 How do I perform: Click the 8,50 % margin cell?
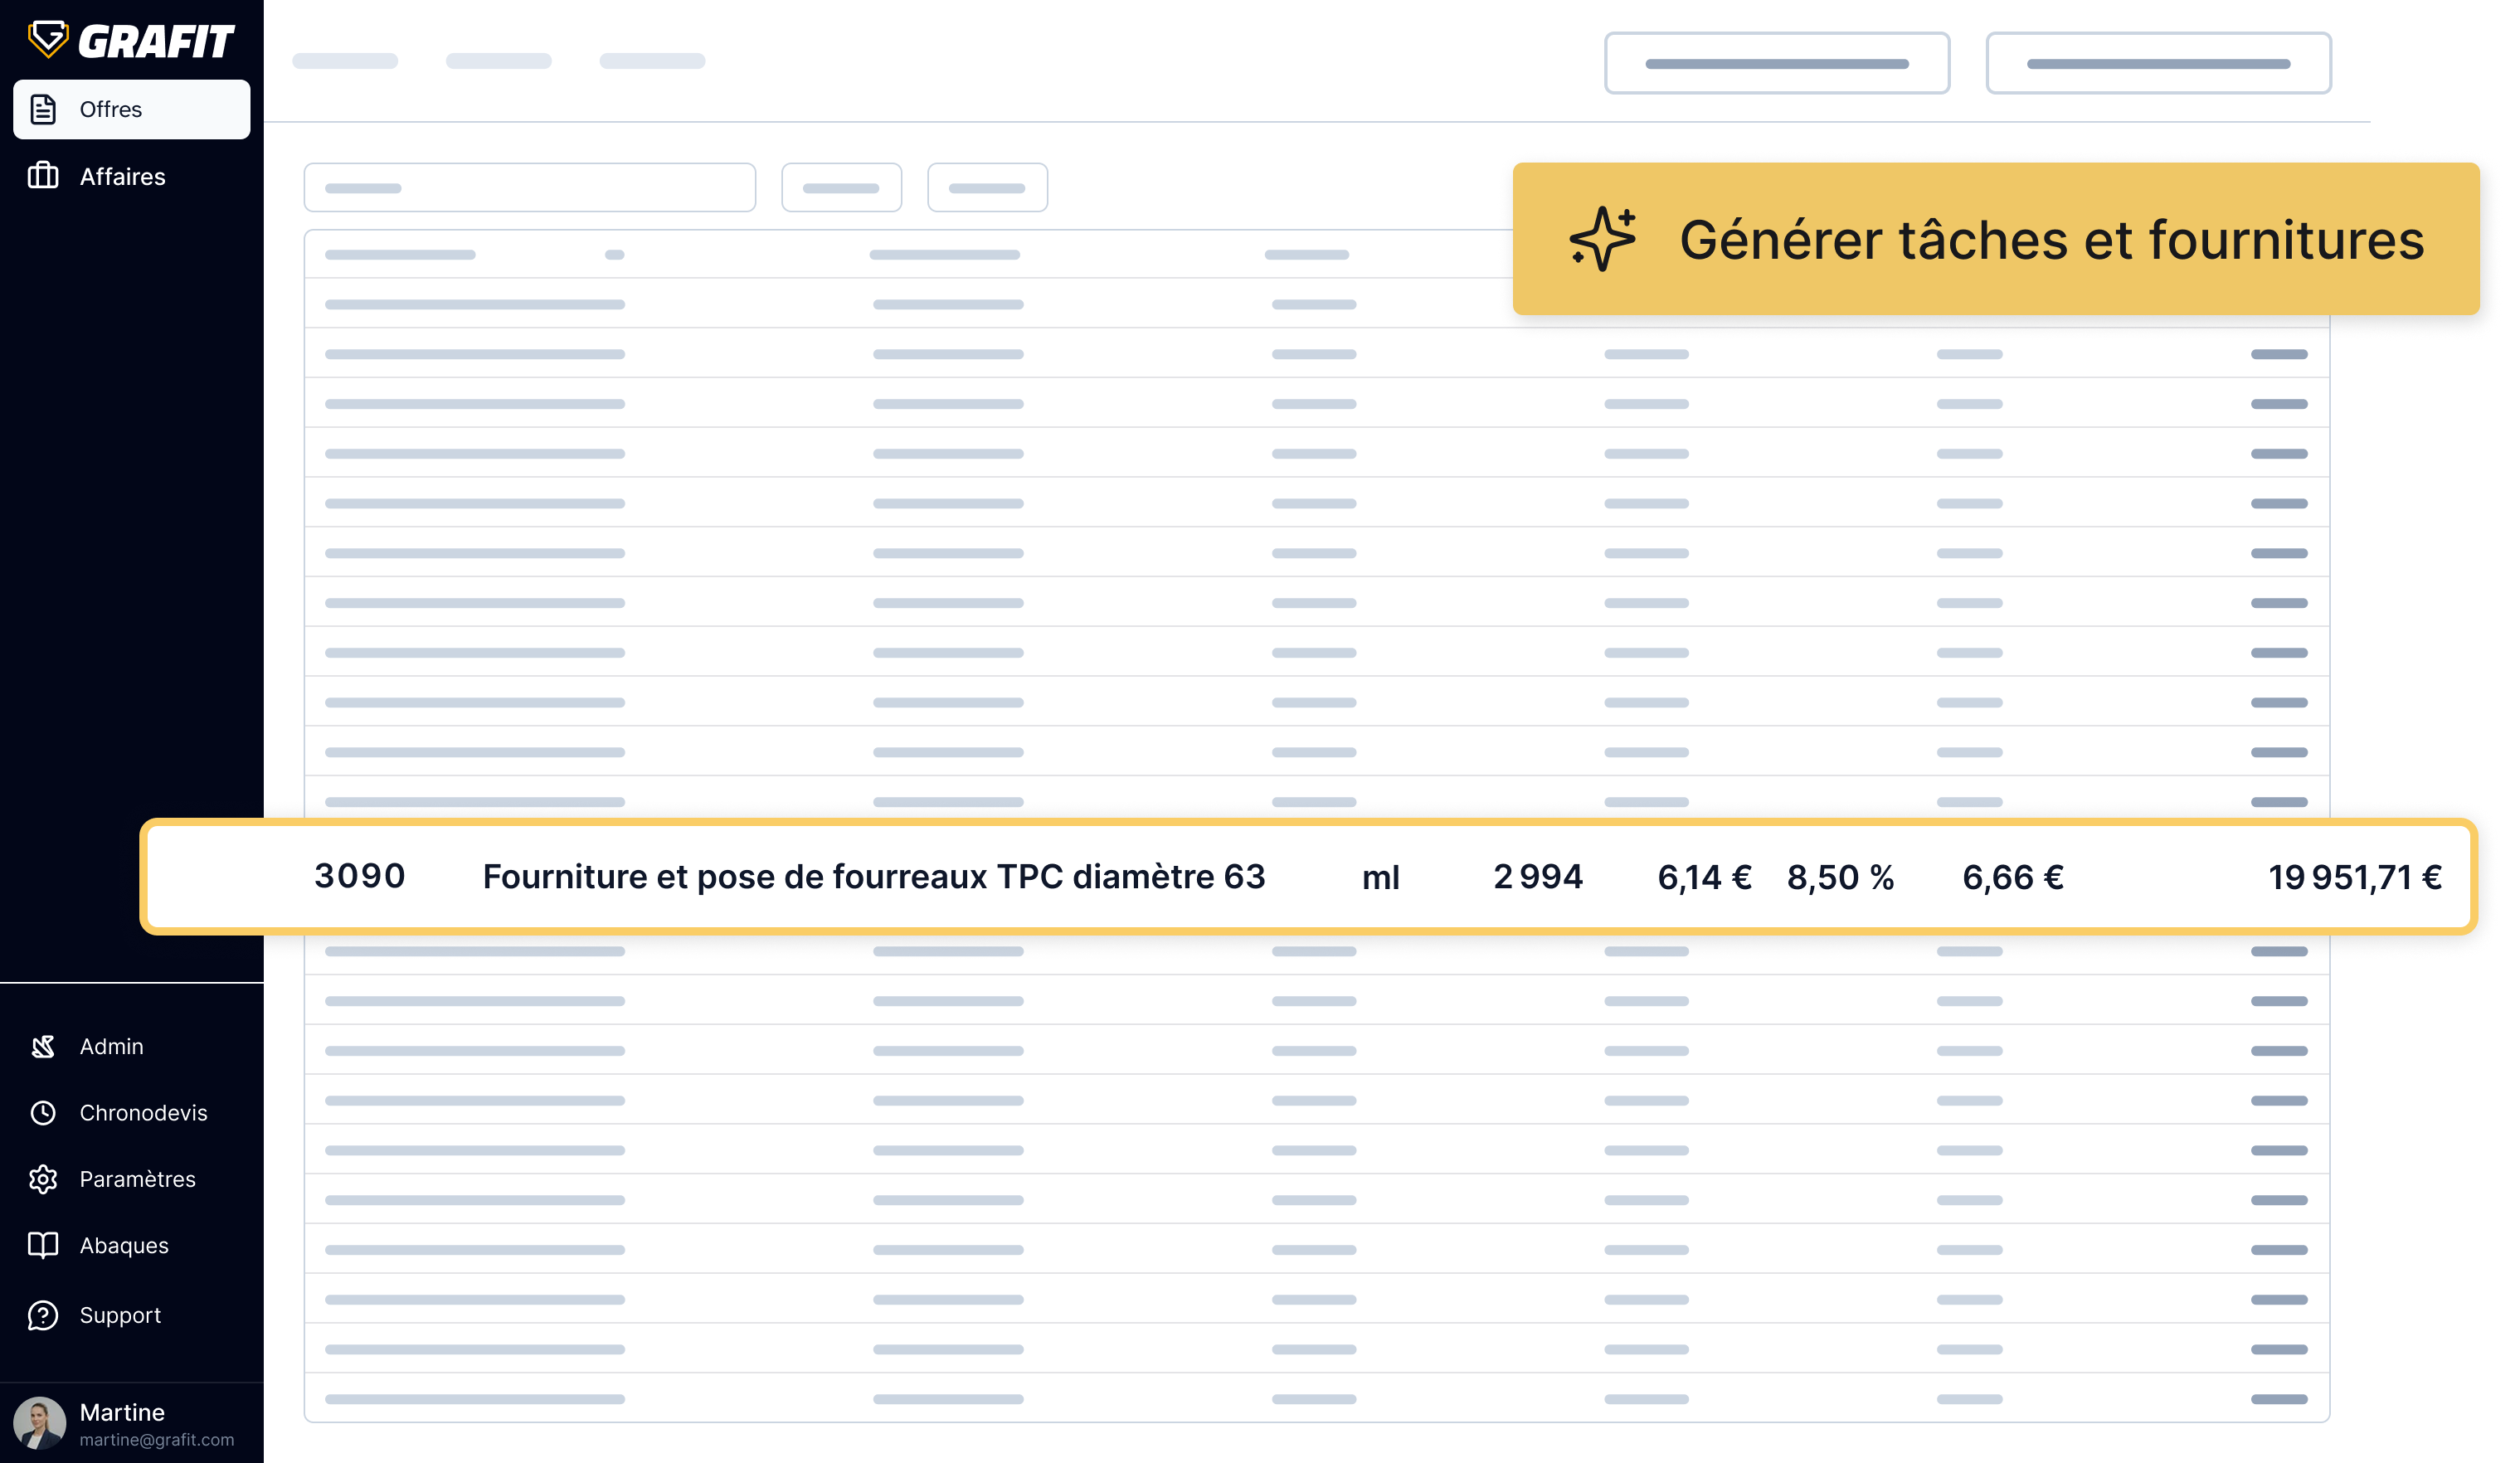1840,877
